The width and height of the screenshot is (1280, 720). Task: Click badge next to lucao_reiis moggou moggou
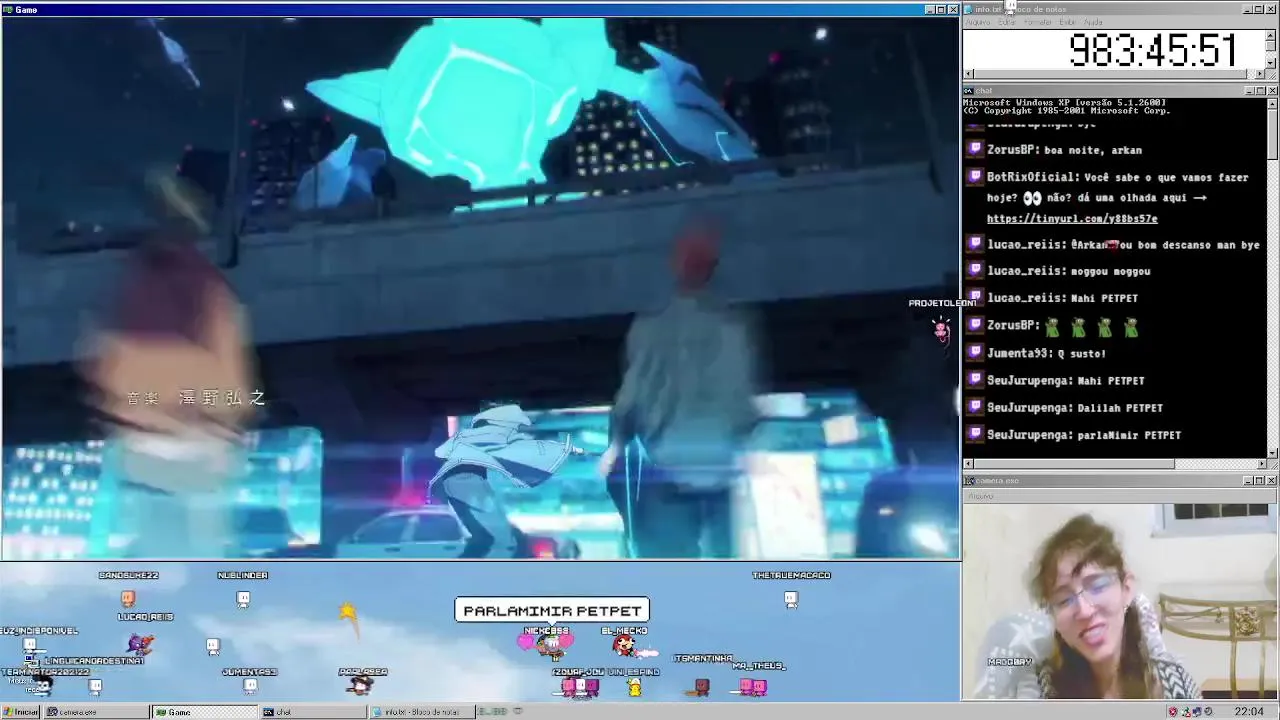click(975, 271)
